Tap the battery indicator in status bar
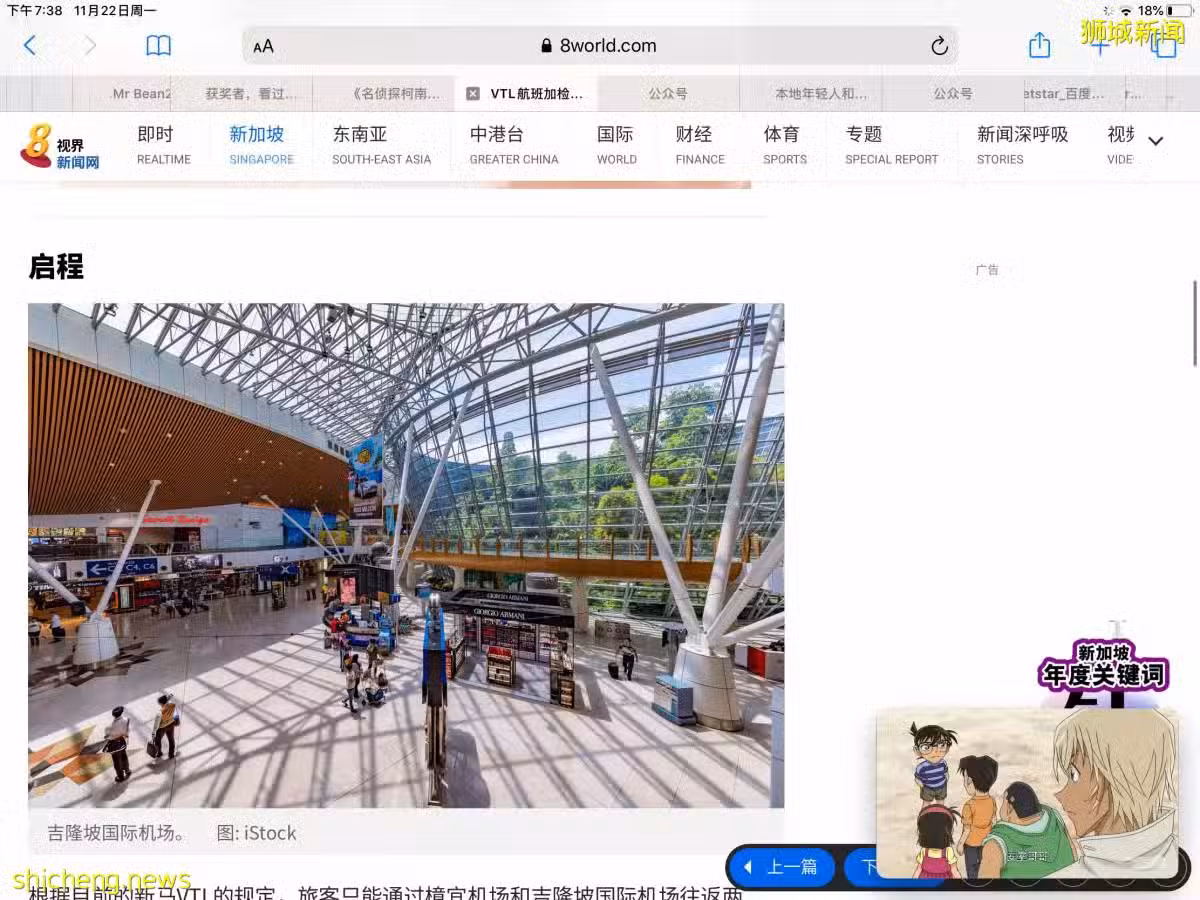 pyautogui.click(x=1179, y=11)
